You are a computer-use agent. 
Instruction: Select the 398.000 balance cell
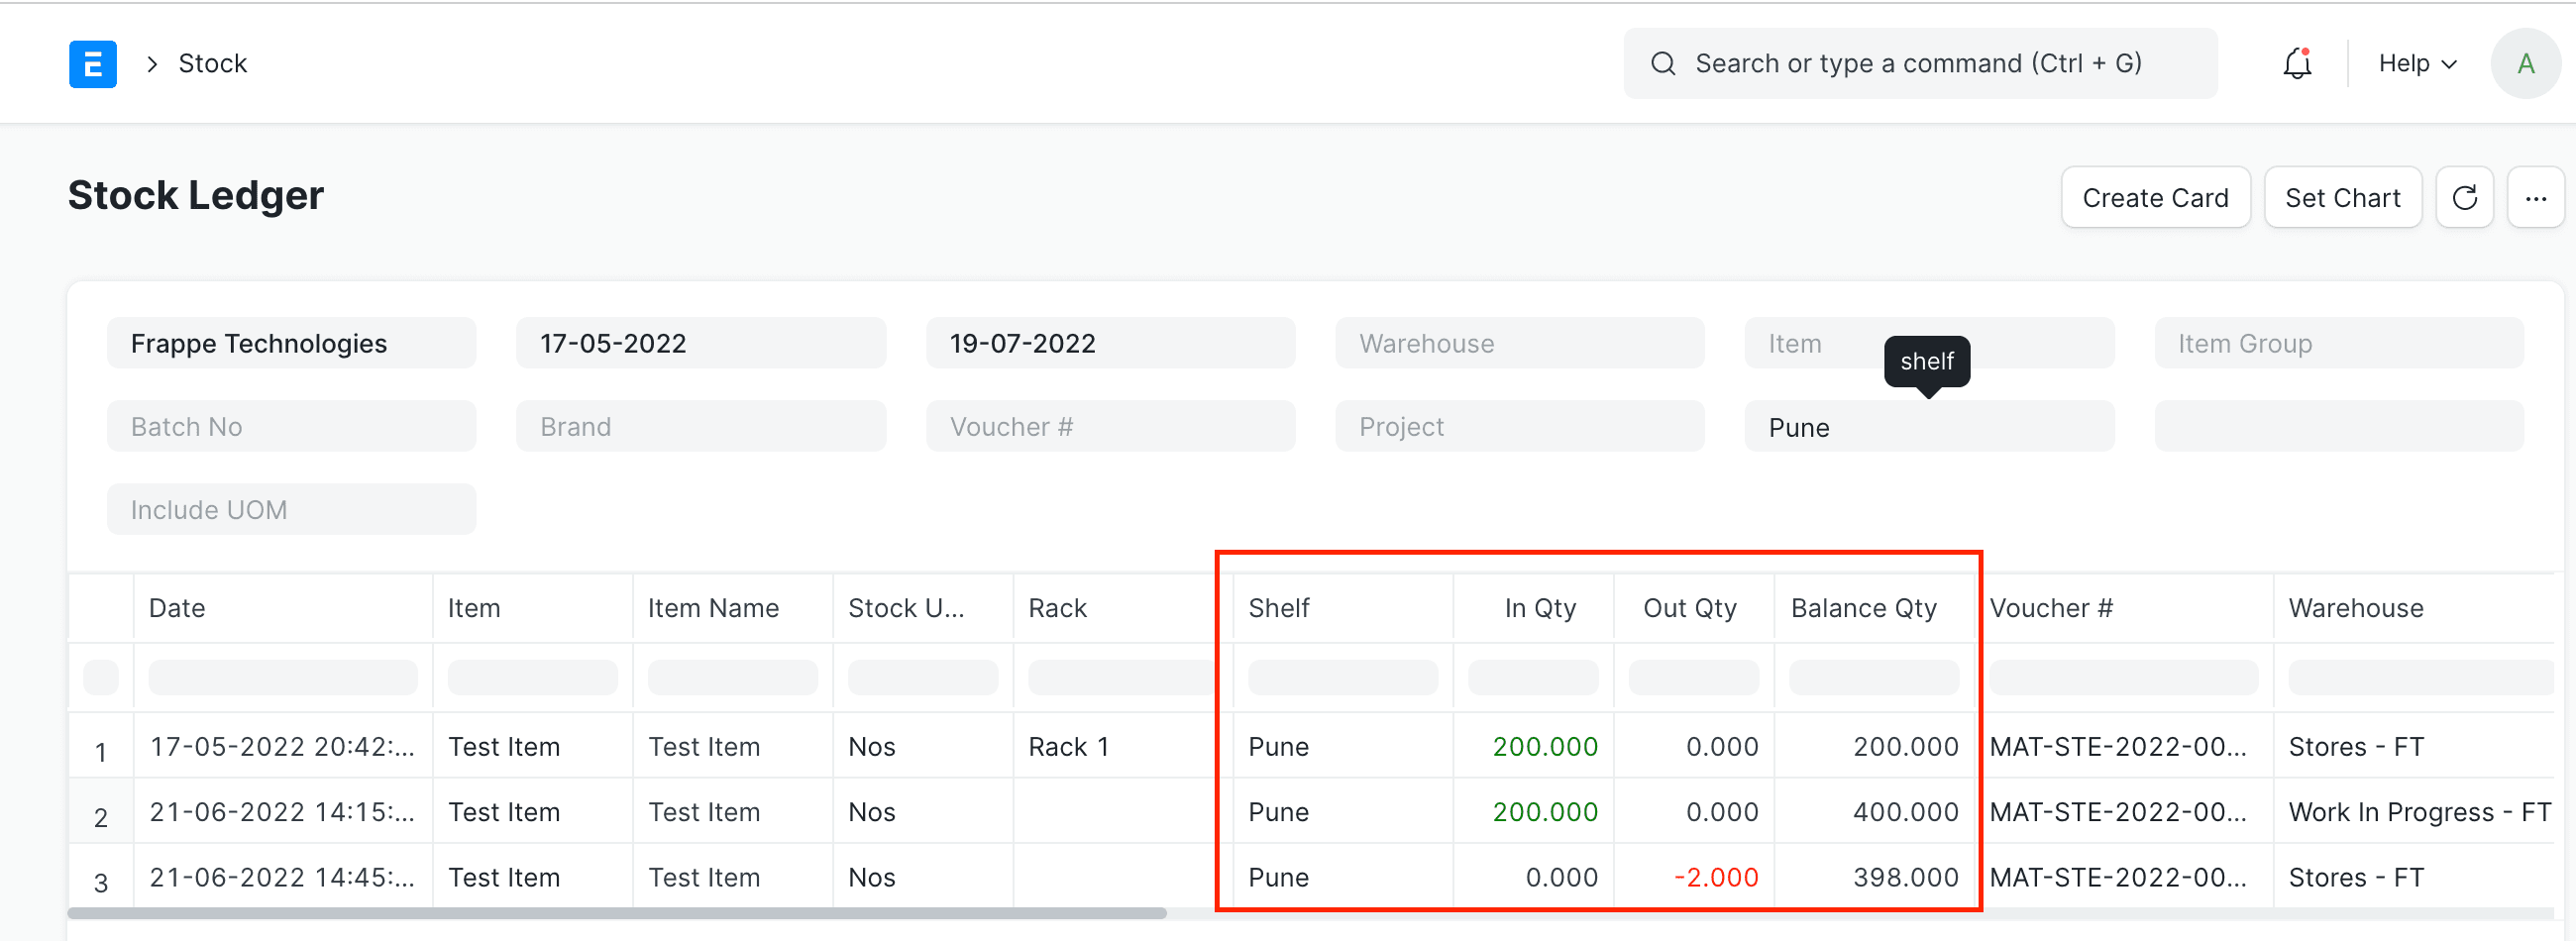(x=1874, y=877)
